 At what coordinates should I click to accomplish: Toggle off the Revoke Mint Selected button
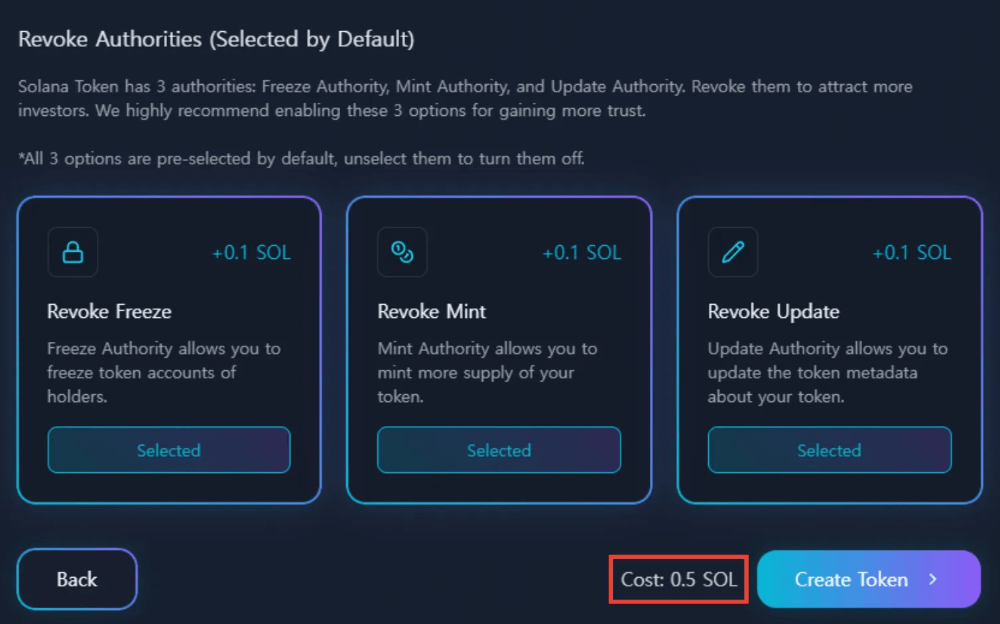499,450
